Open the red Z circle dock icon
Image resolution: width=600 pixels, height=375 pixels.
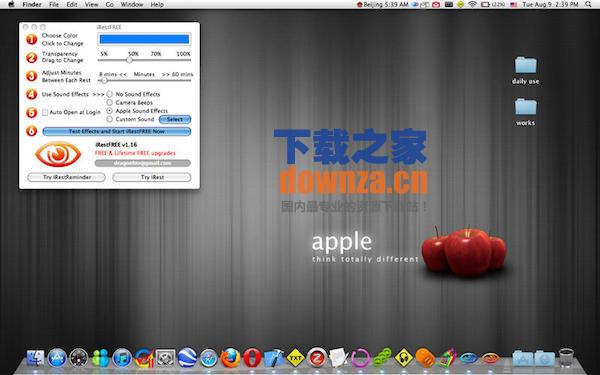point(317,358)
